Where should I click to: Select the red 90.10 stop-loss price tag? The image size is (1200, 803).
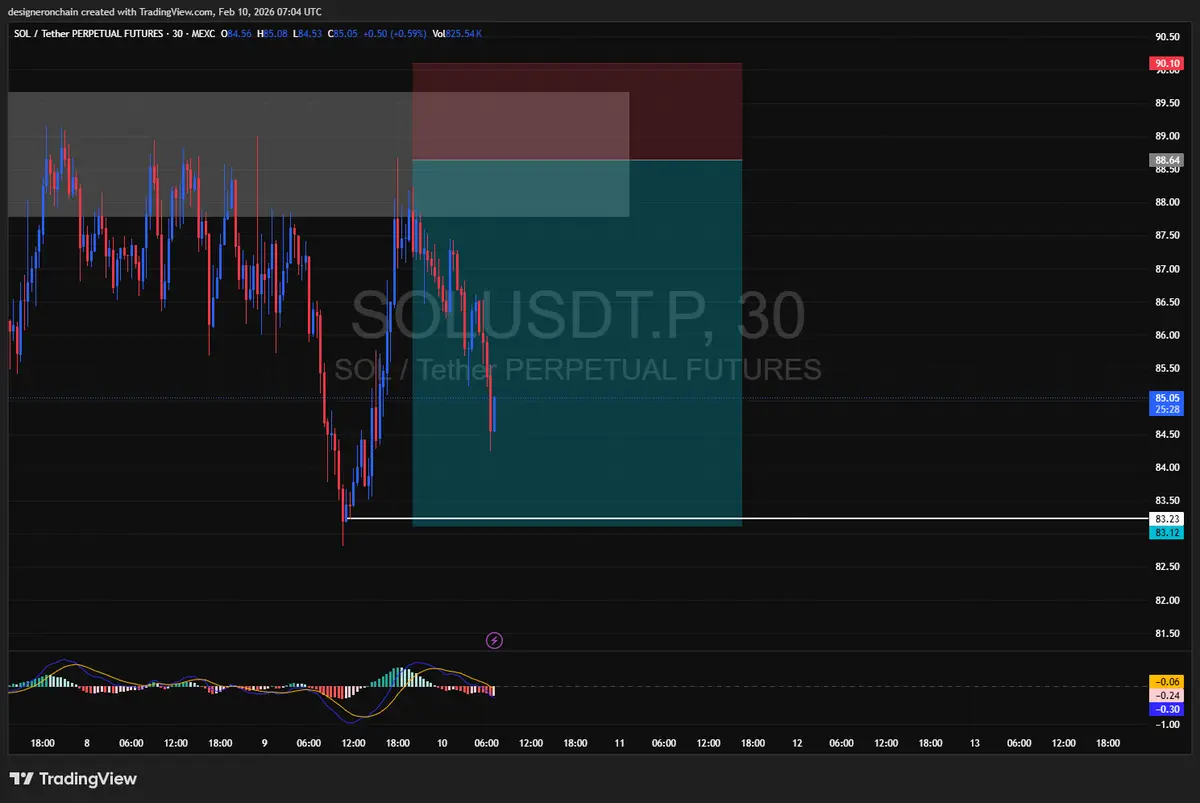[x=1167, y=62]
